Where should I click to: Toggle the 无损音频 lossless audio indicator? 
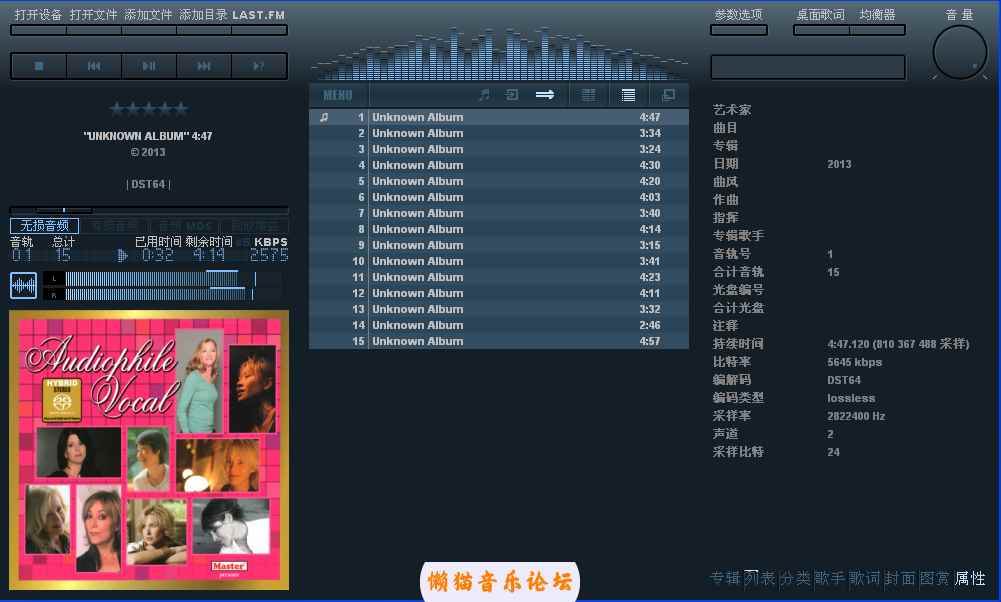click(x=44, y=226)
